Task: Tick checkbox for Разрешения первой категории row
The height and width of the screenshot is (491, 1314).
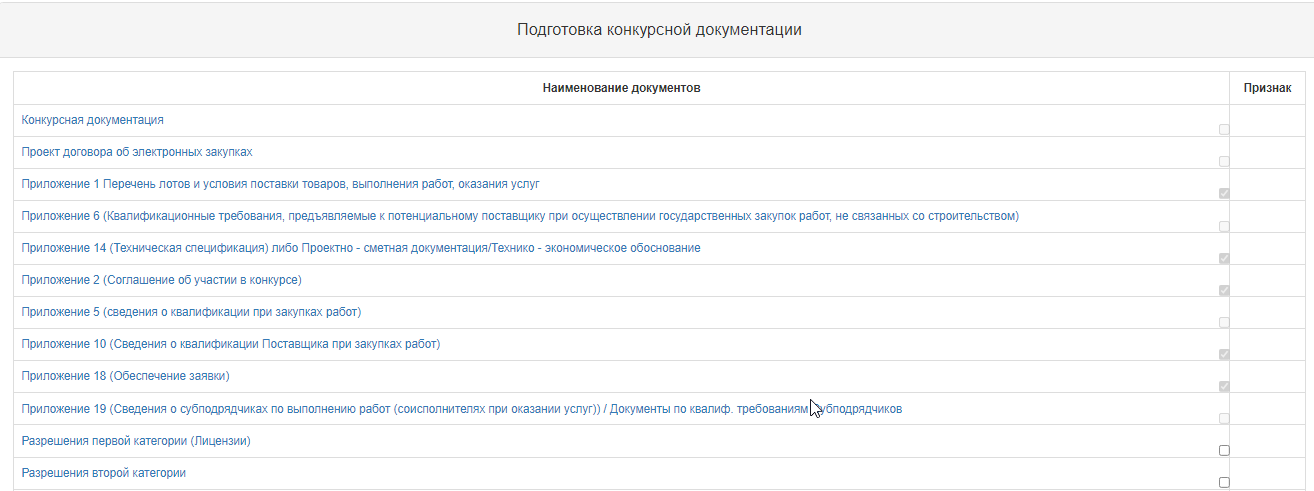Action: [x=1224, y=450]
